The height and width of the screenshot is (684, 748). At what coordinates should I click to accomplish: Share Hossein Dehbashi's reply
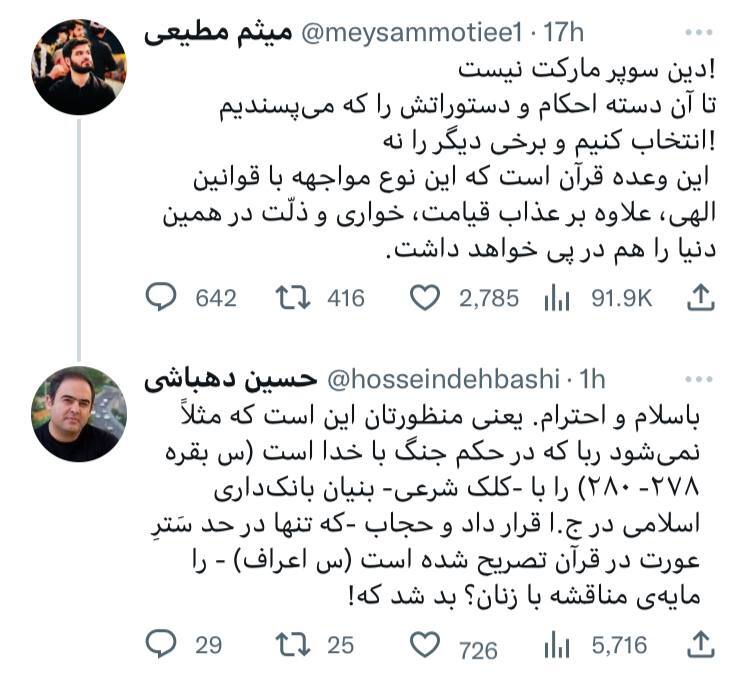702,645
